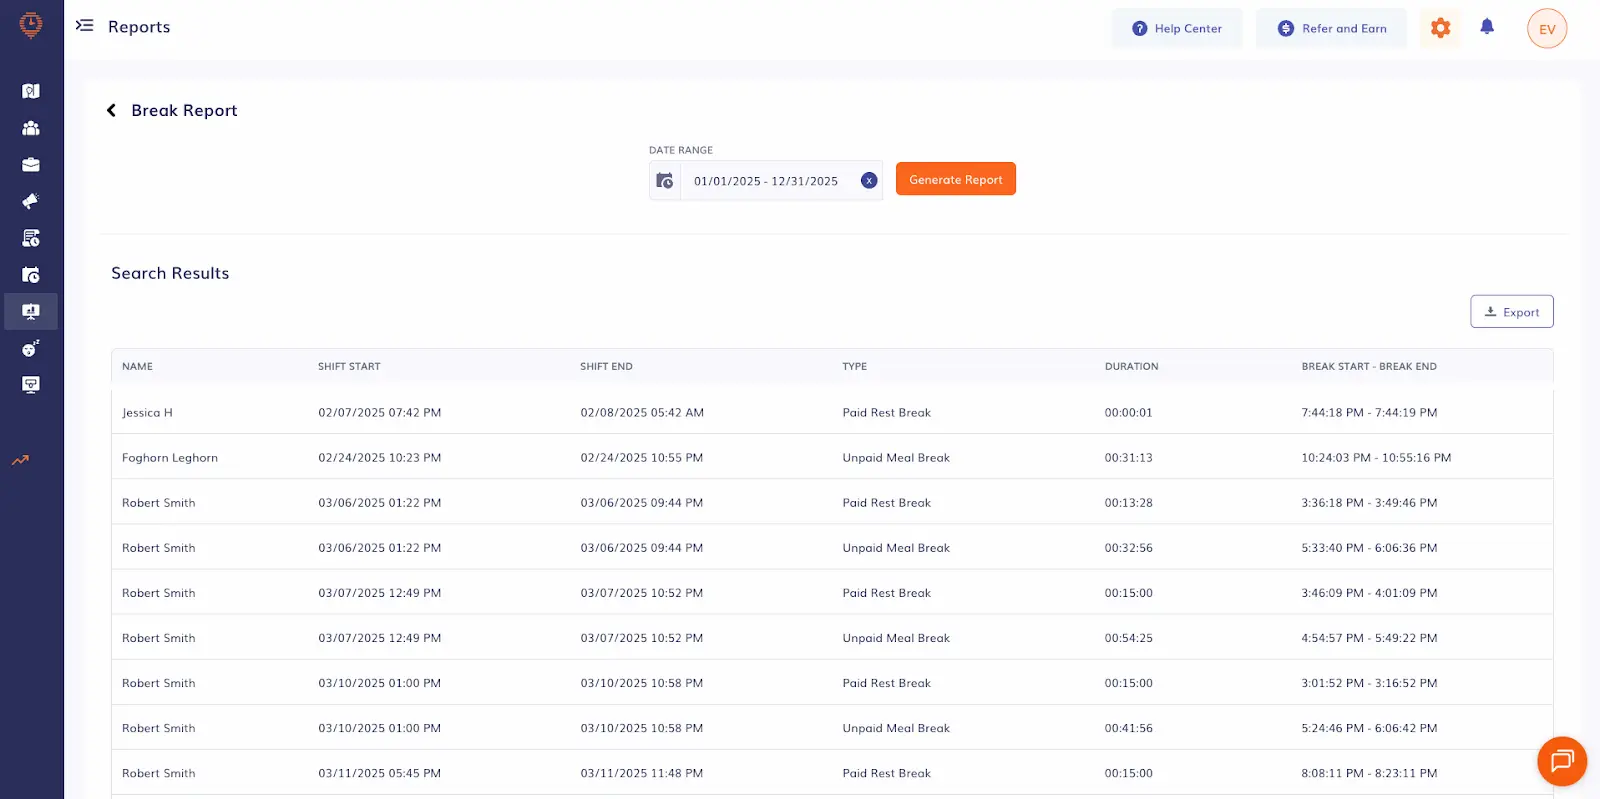Open the map location sidebar icon
Viewport: 1600px width, 799px height.
31,91
